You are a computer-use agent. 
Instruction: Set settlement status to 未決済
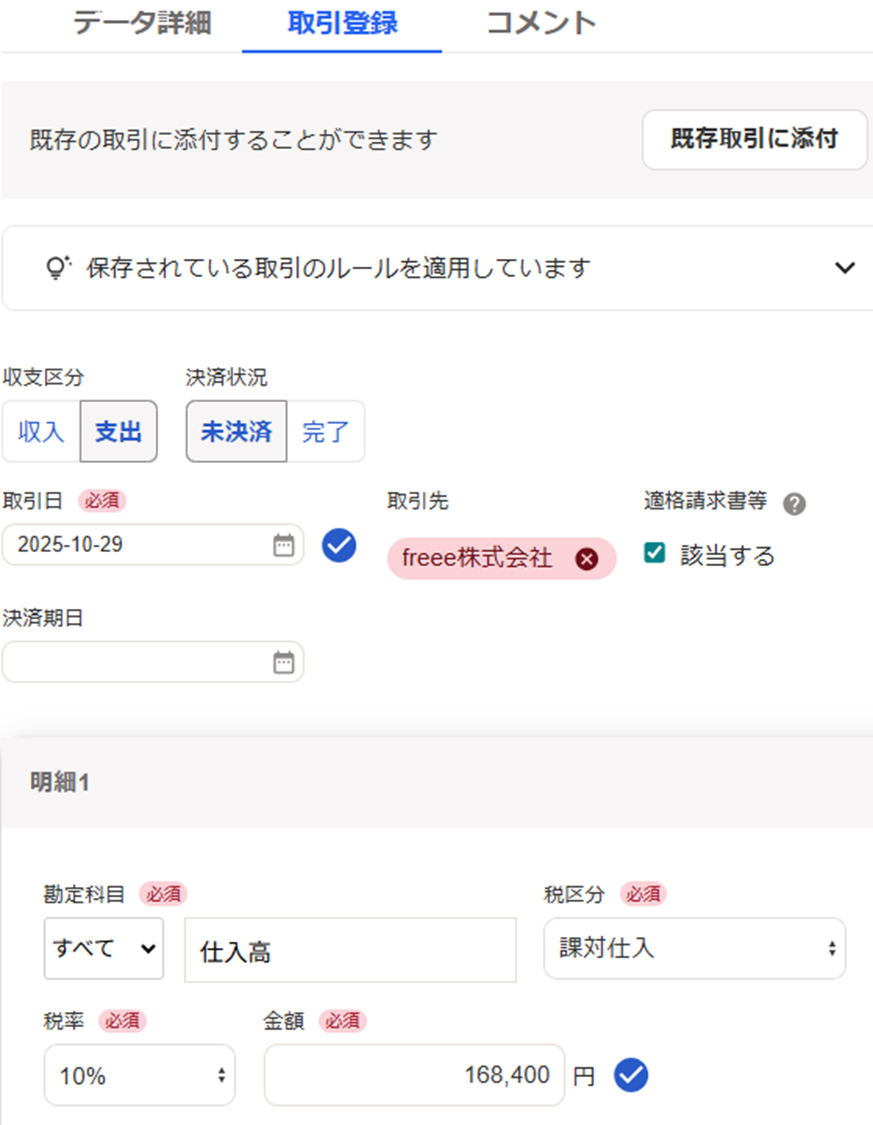click(x=236, y=432)
